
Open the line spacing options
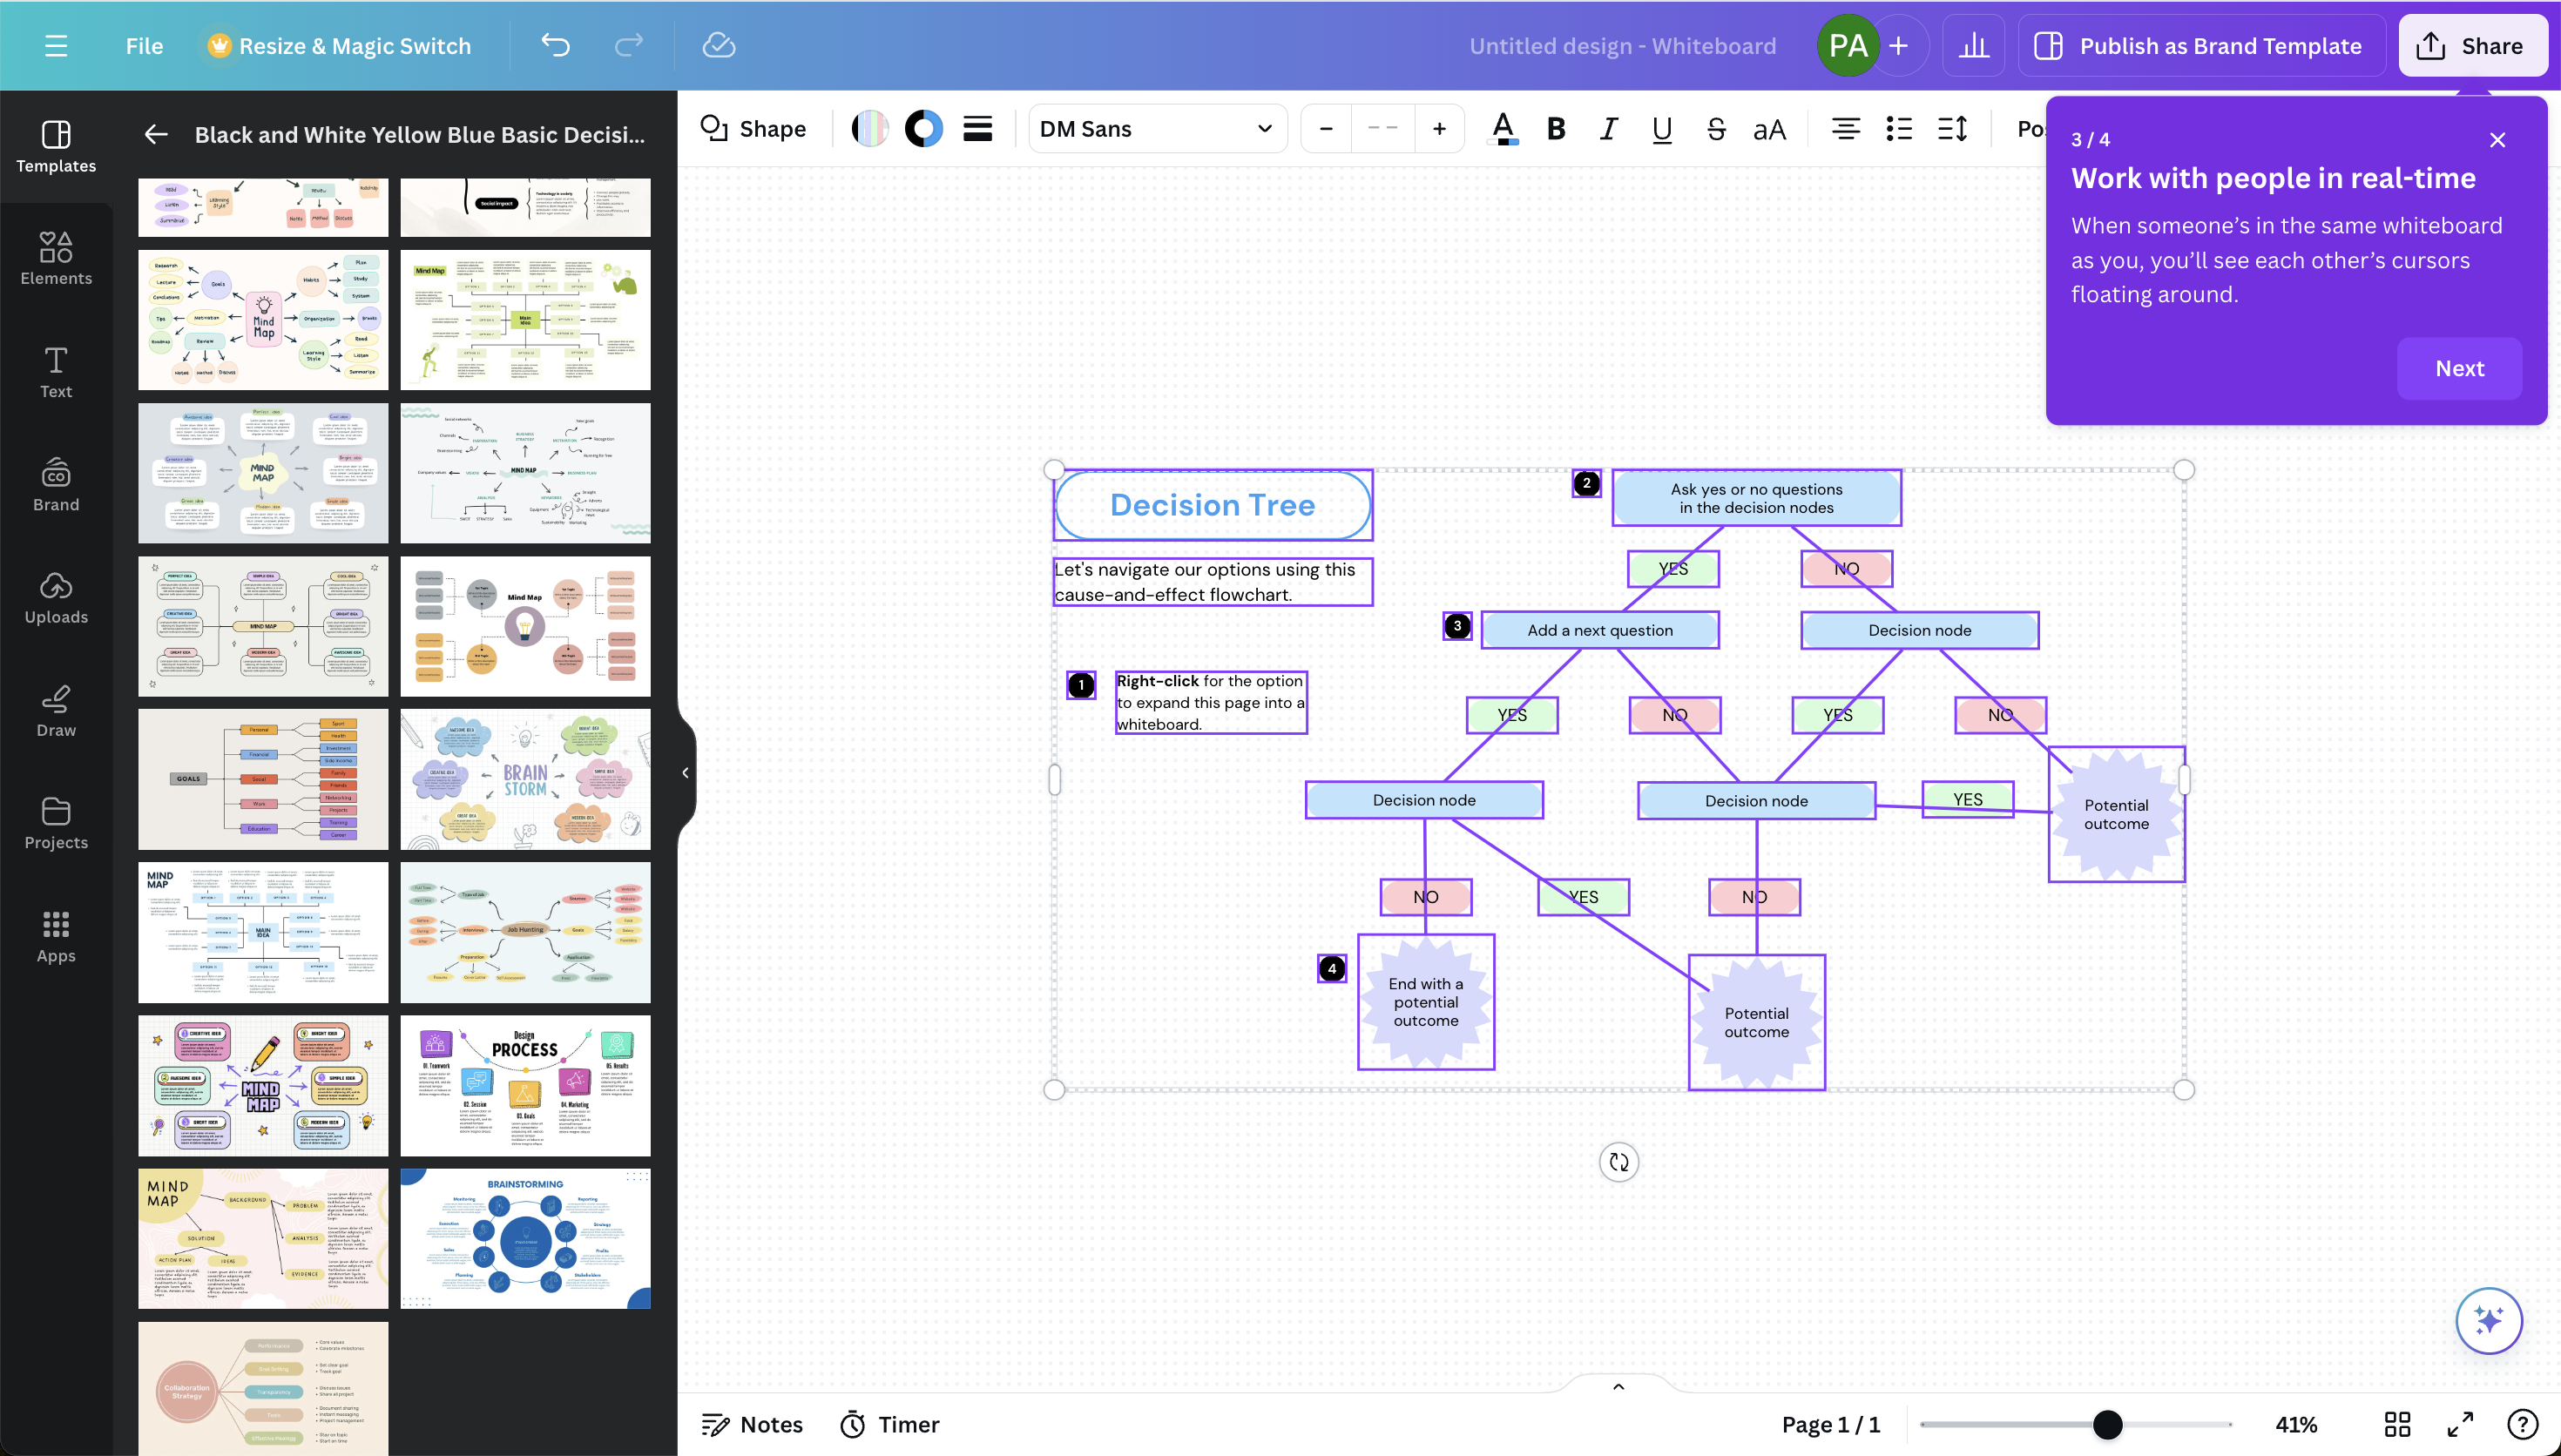(x=1952, y=129)
